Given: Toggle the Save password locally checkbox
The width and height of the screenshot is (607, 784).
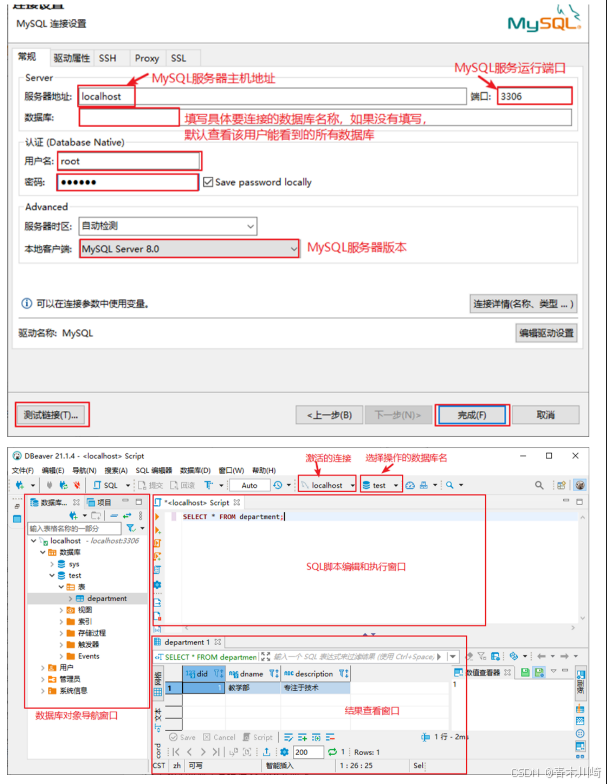Looking at the screenshot, I should (x=208, y=182).
